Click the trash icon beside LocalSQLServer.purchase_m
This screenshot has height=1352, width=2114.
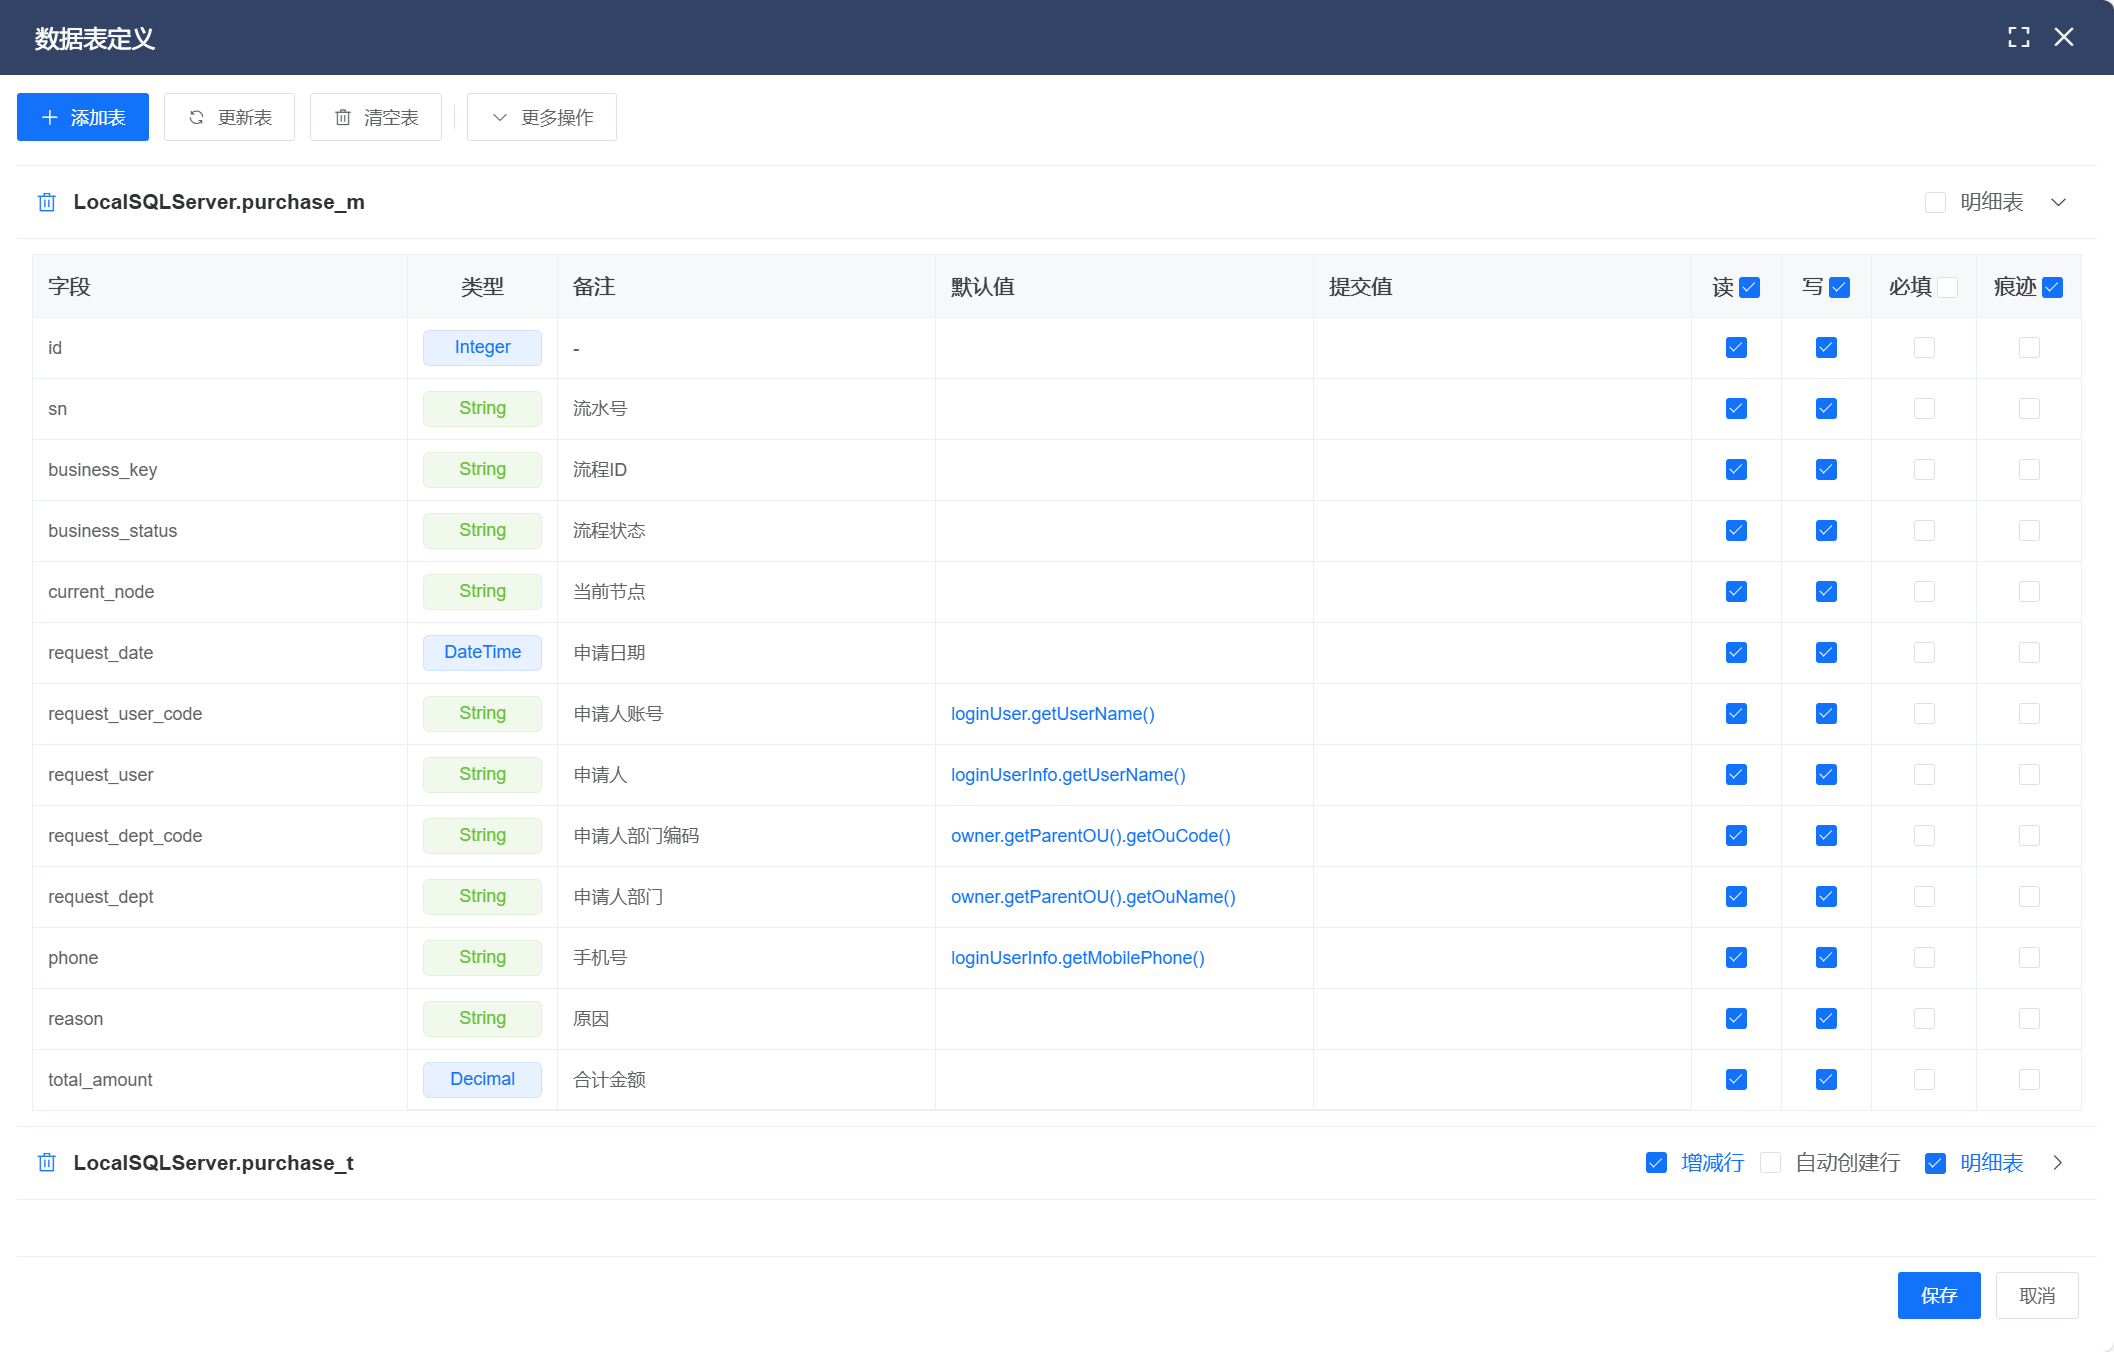(47, 203)
